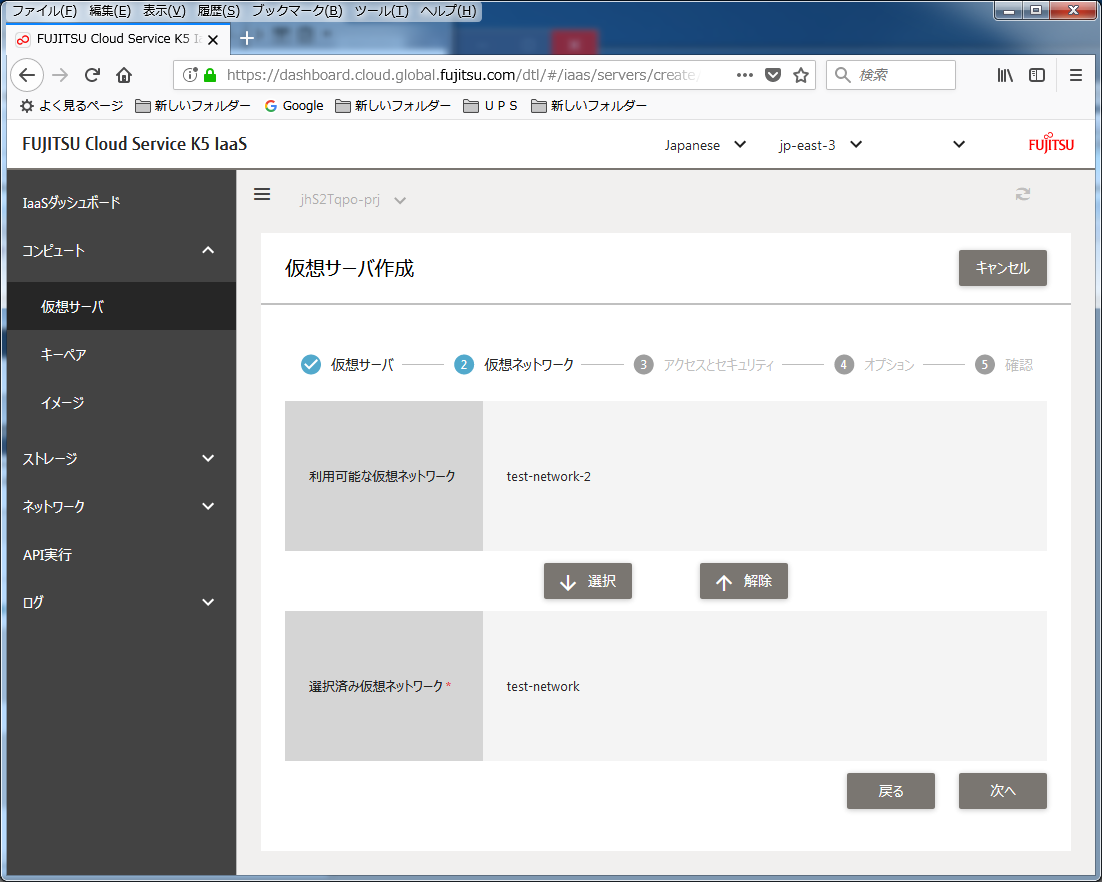
Task: Open the Library icon in the toolbar
Action: [1005, 74]
